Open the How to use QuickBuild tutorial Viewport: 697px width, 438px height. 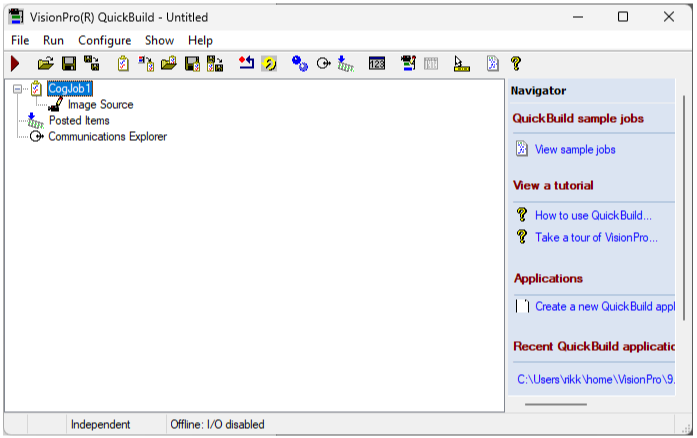(x=593, y=215)
